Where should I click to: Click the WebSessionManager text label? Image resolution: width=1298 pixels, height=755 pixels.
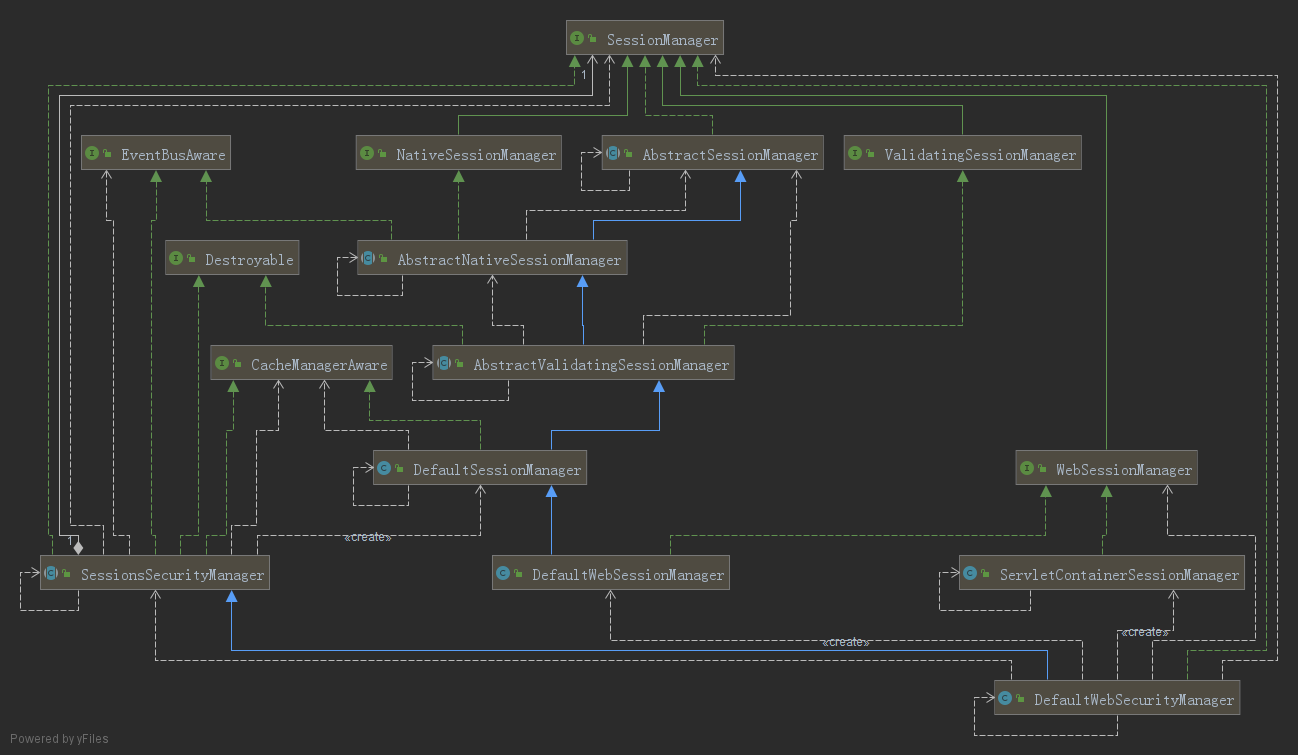tap(1124, 470)
